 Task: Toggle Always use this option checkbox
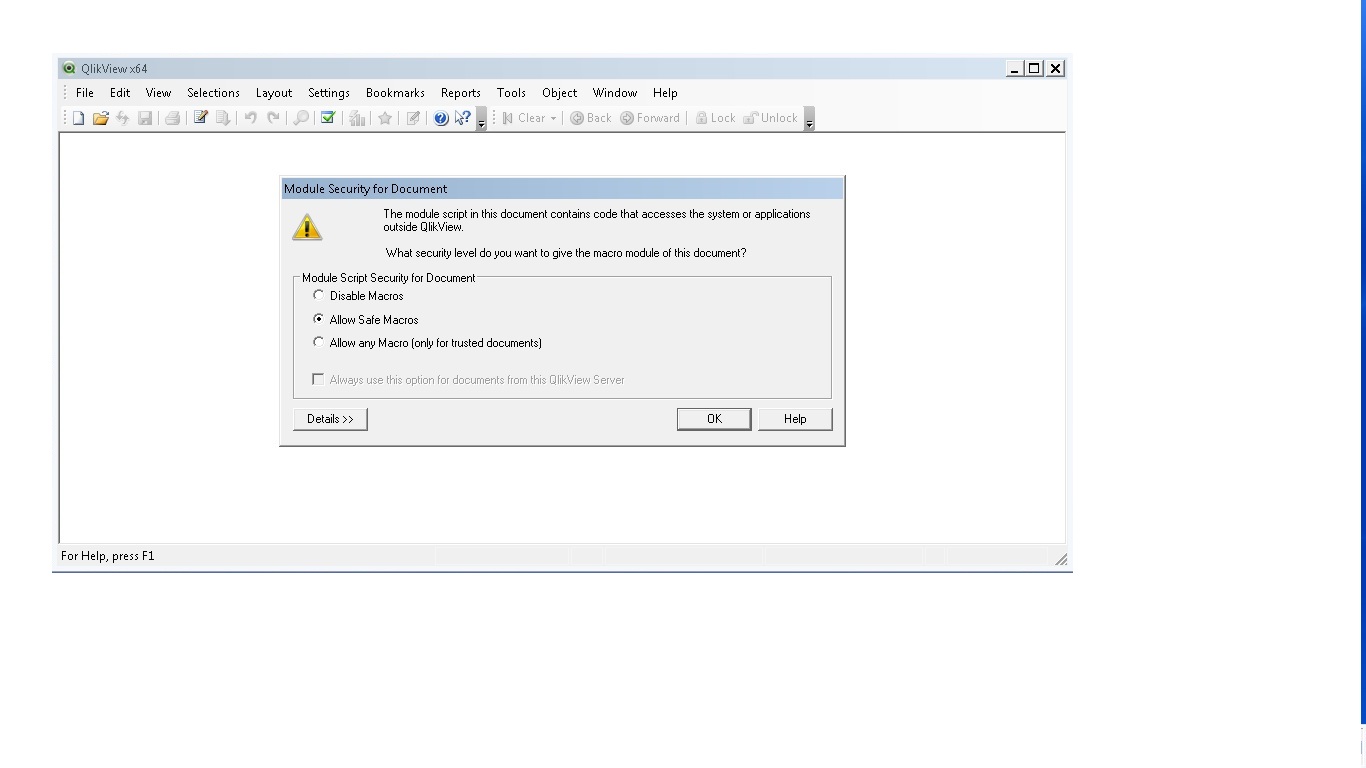[x=318, y=380]
